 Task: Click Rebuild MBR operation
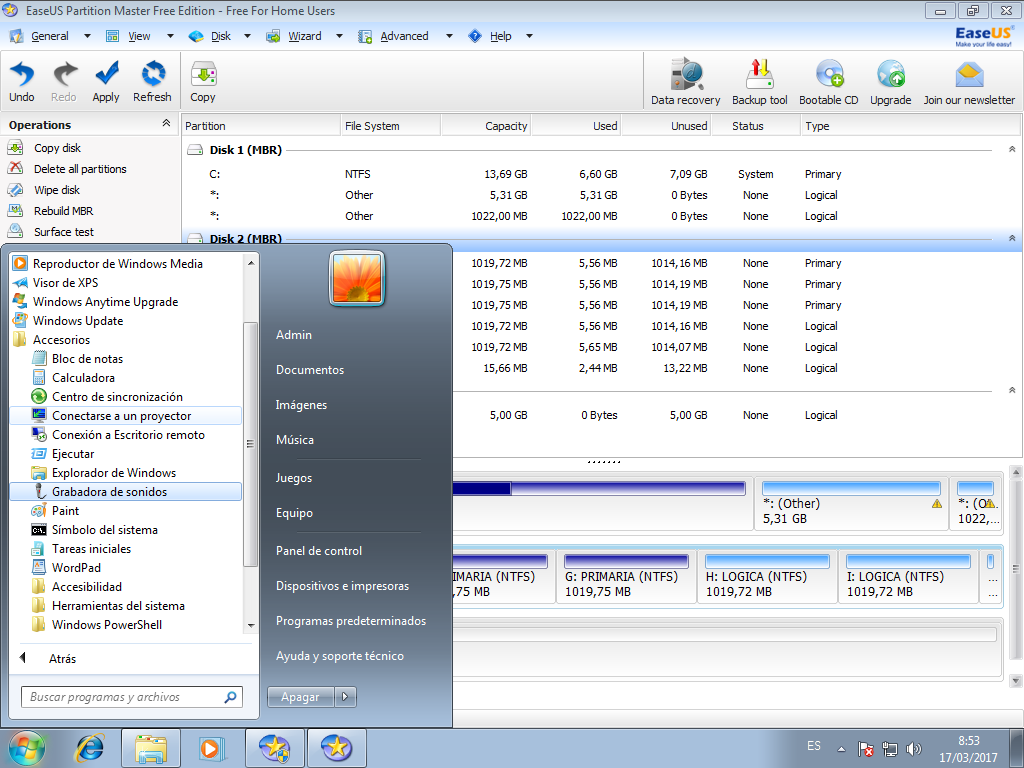(63, 211)
